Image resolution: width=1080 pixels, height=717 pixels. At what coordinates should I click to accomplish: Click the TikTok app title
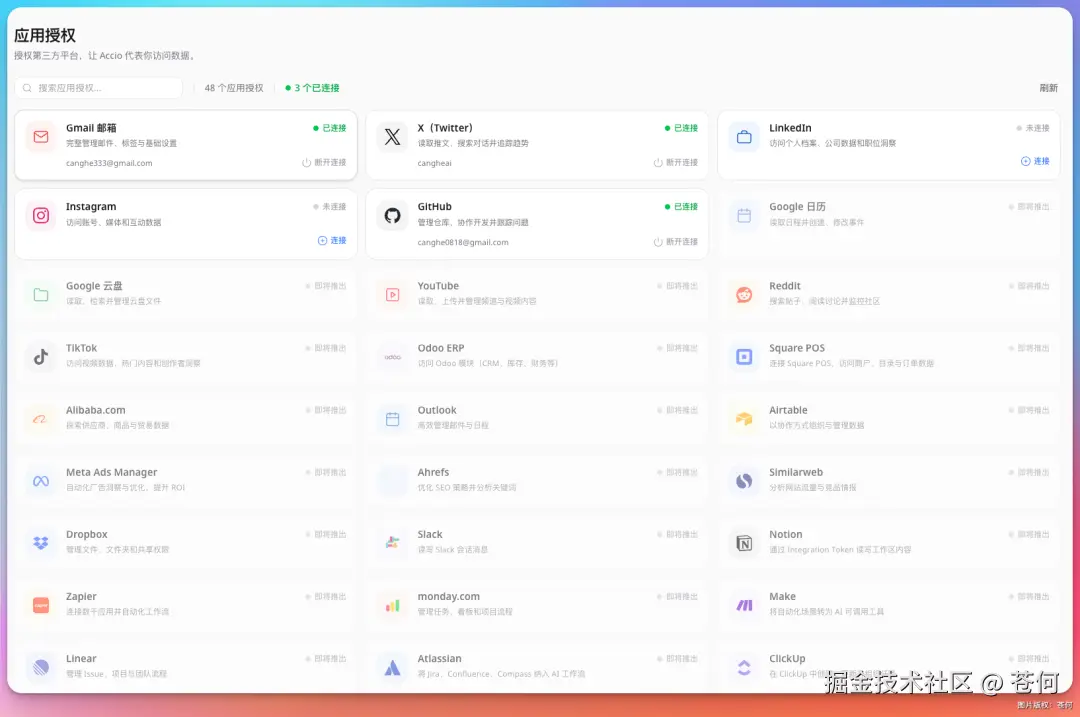[x=81, y=349]
